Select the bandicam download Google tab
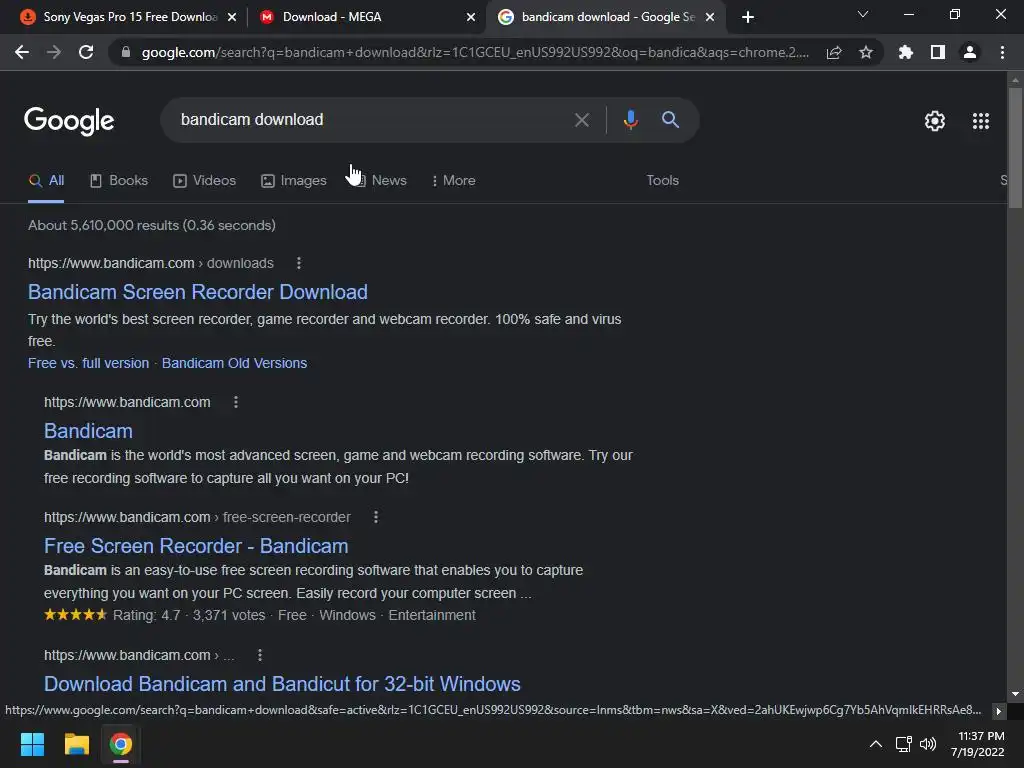The image size is (1024, 768). tap(604, 17)
